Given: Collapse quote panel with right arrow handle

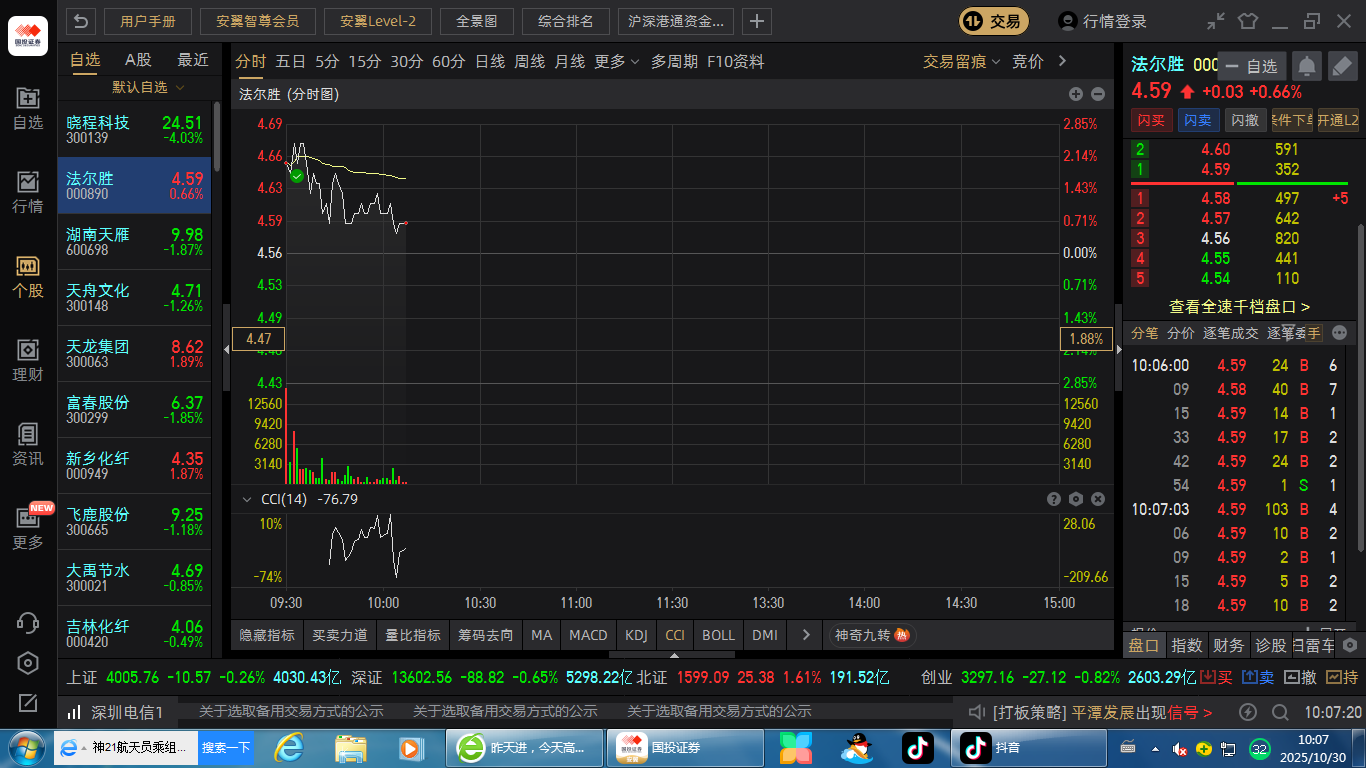Looking at the screenshot, I should (1118, 348).
